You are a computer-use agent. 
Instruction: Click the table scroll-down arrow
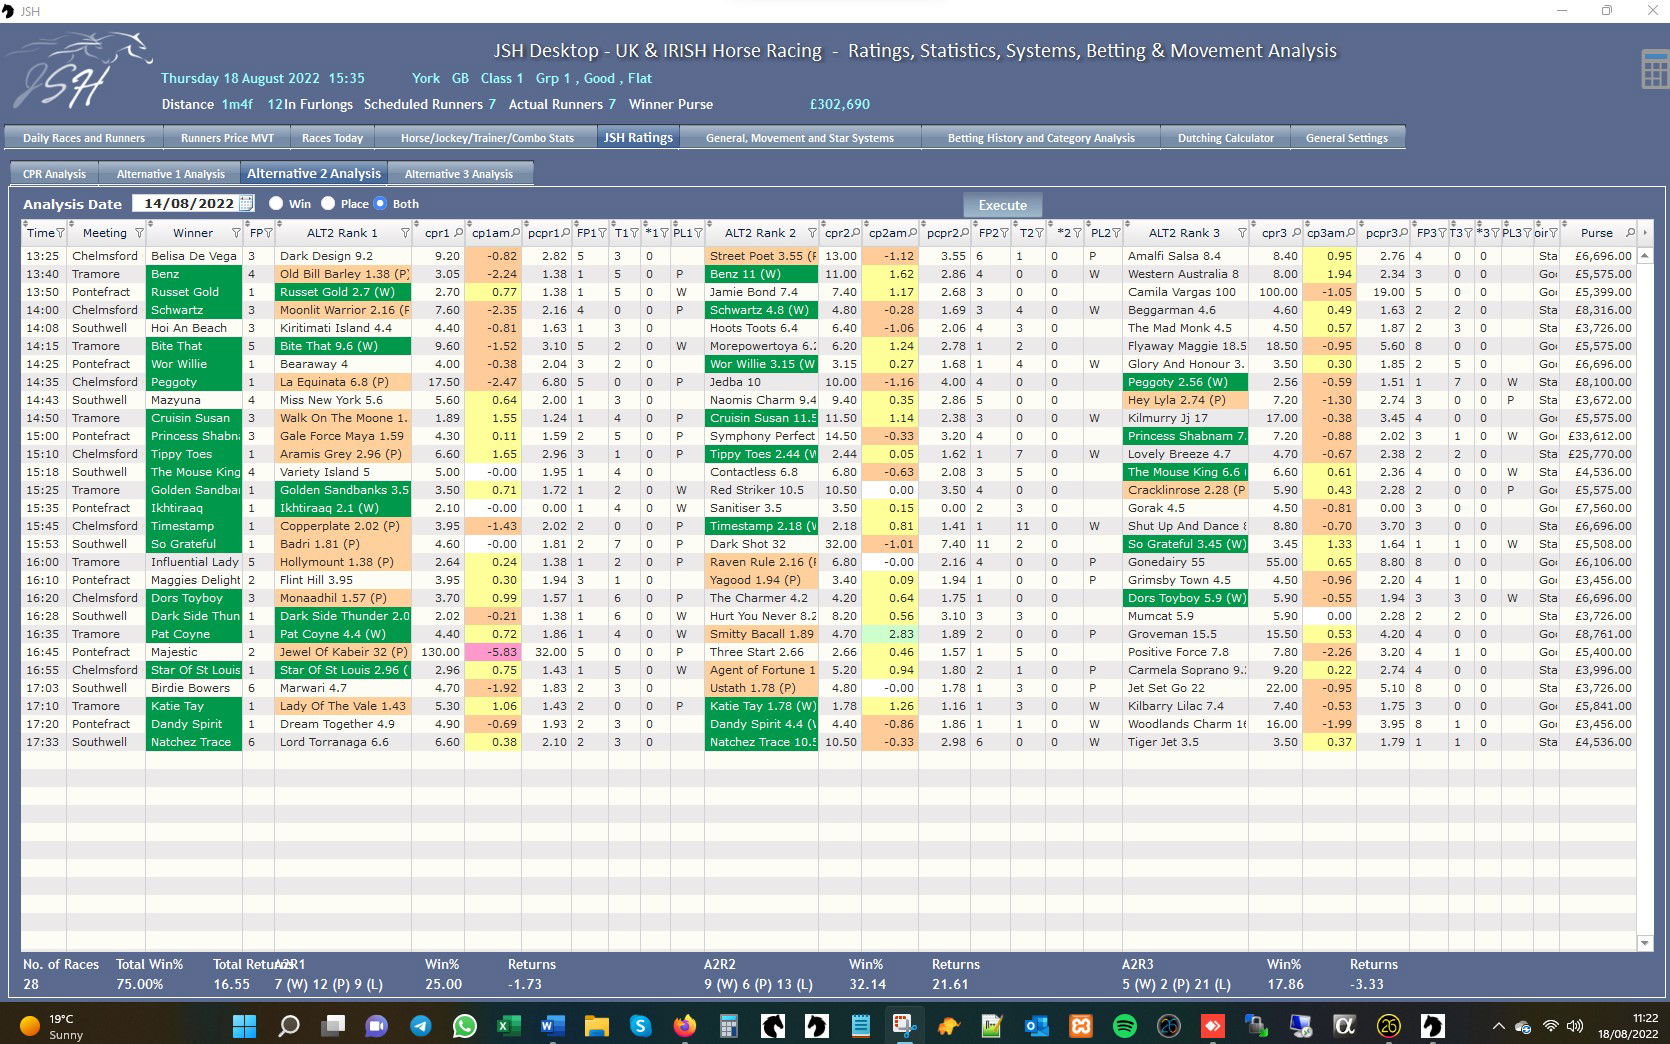point(1645,943)
